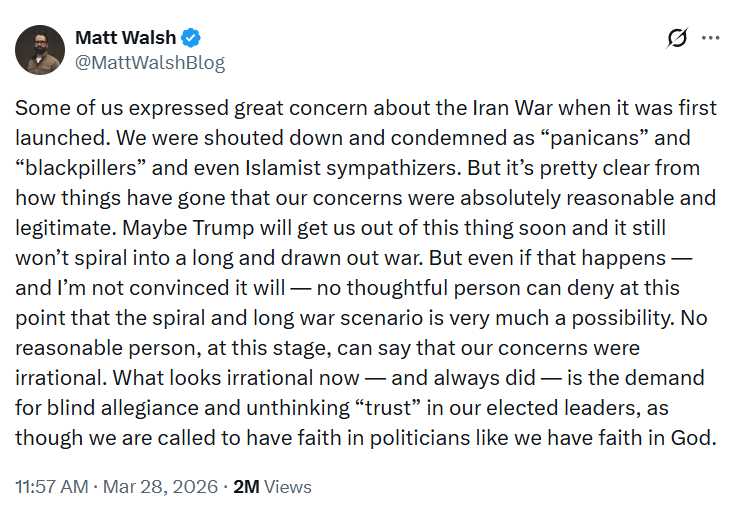The width and height of the screenshot is (742, 515).
Task: Click the opening words "Some of us"
Action: [x=60, y=107]
